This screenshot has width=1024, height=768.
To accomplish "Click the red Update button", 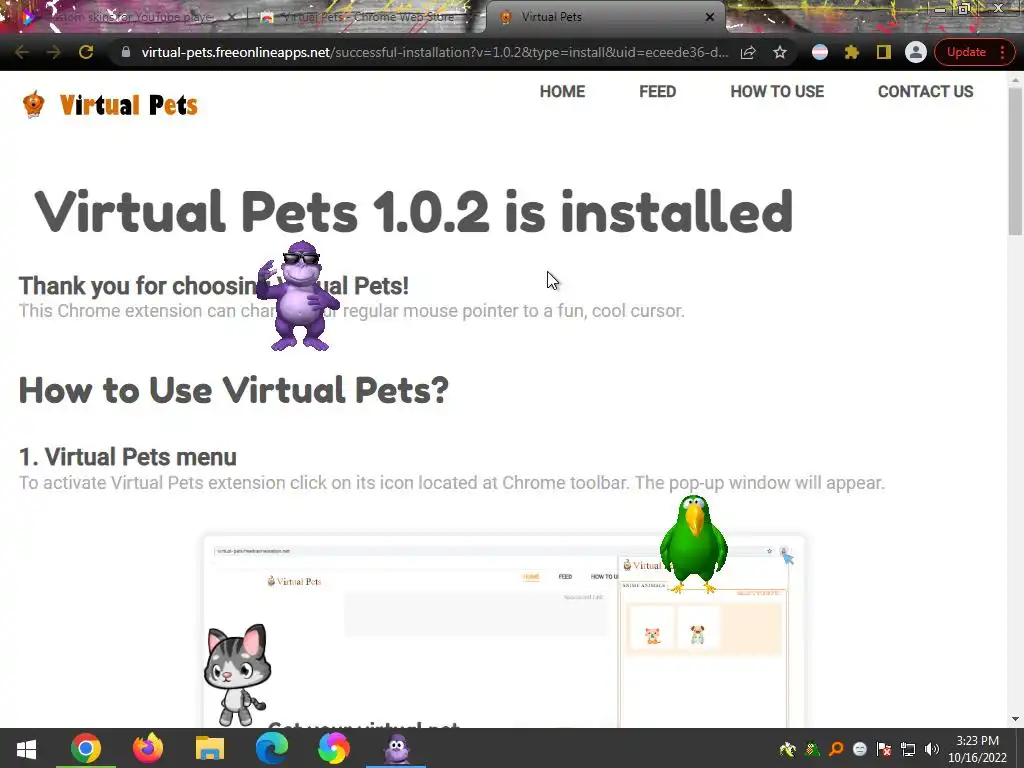I will (x=966, y=52).
